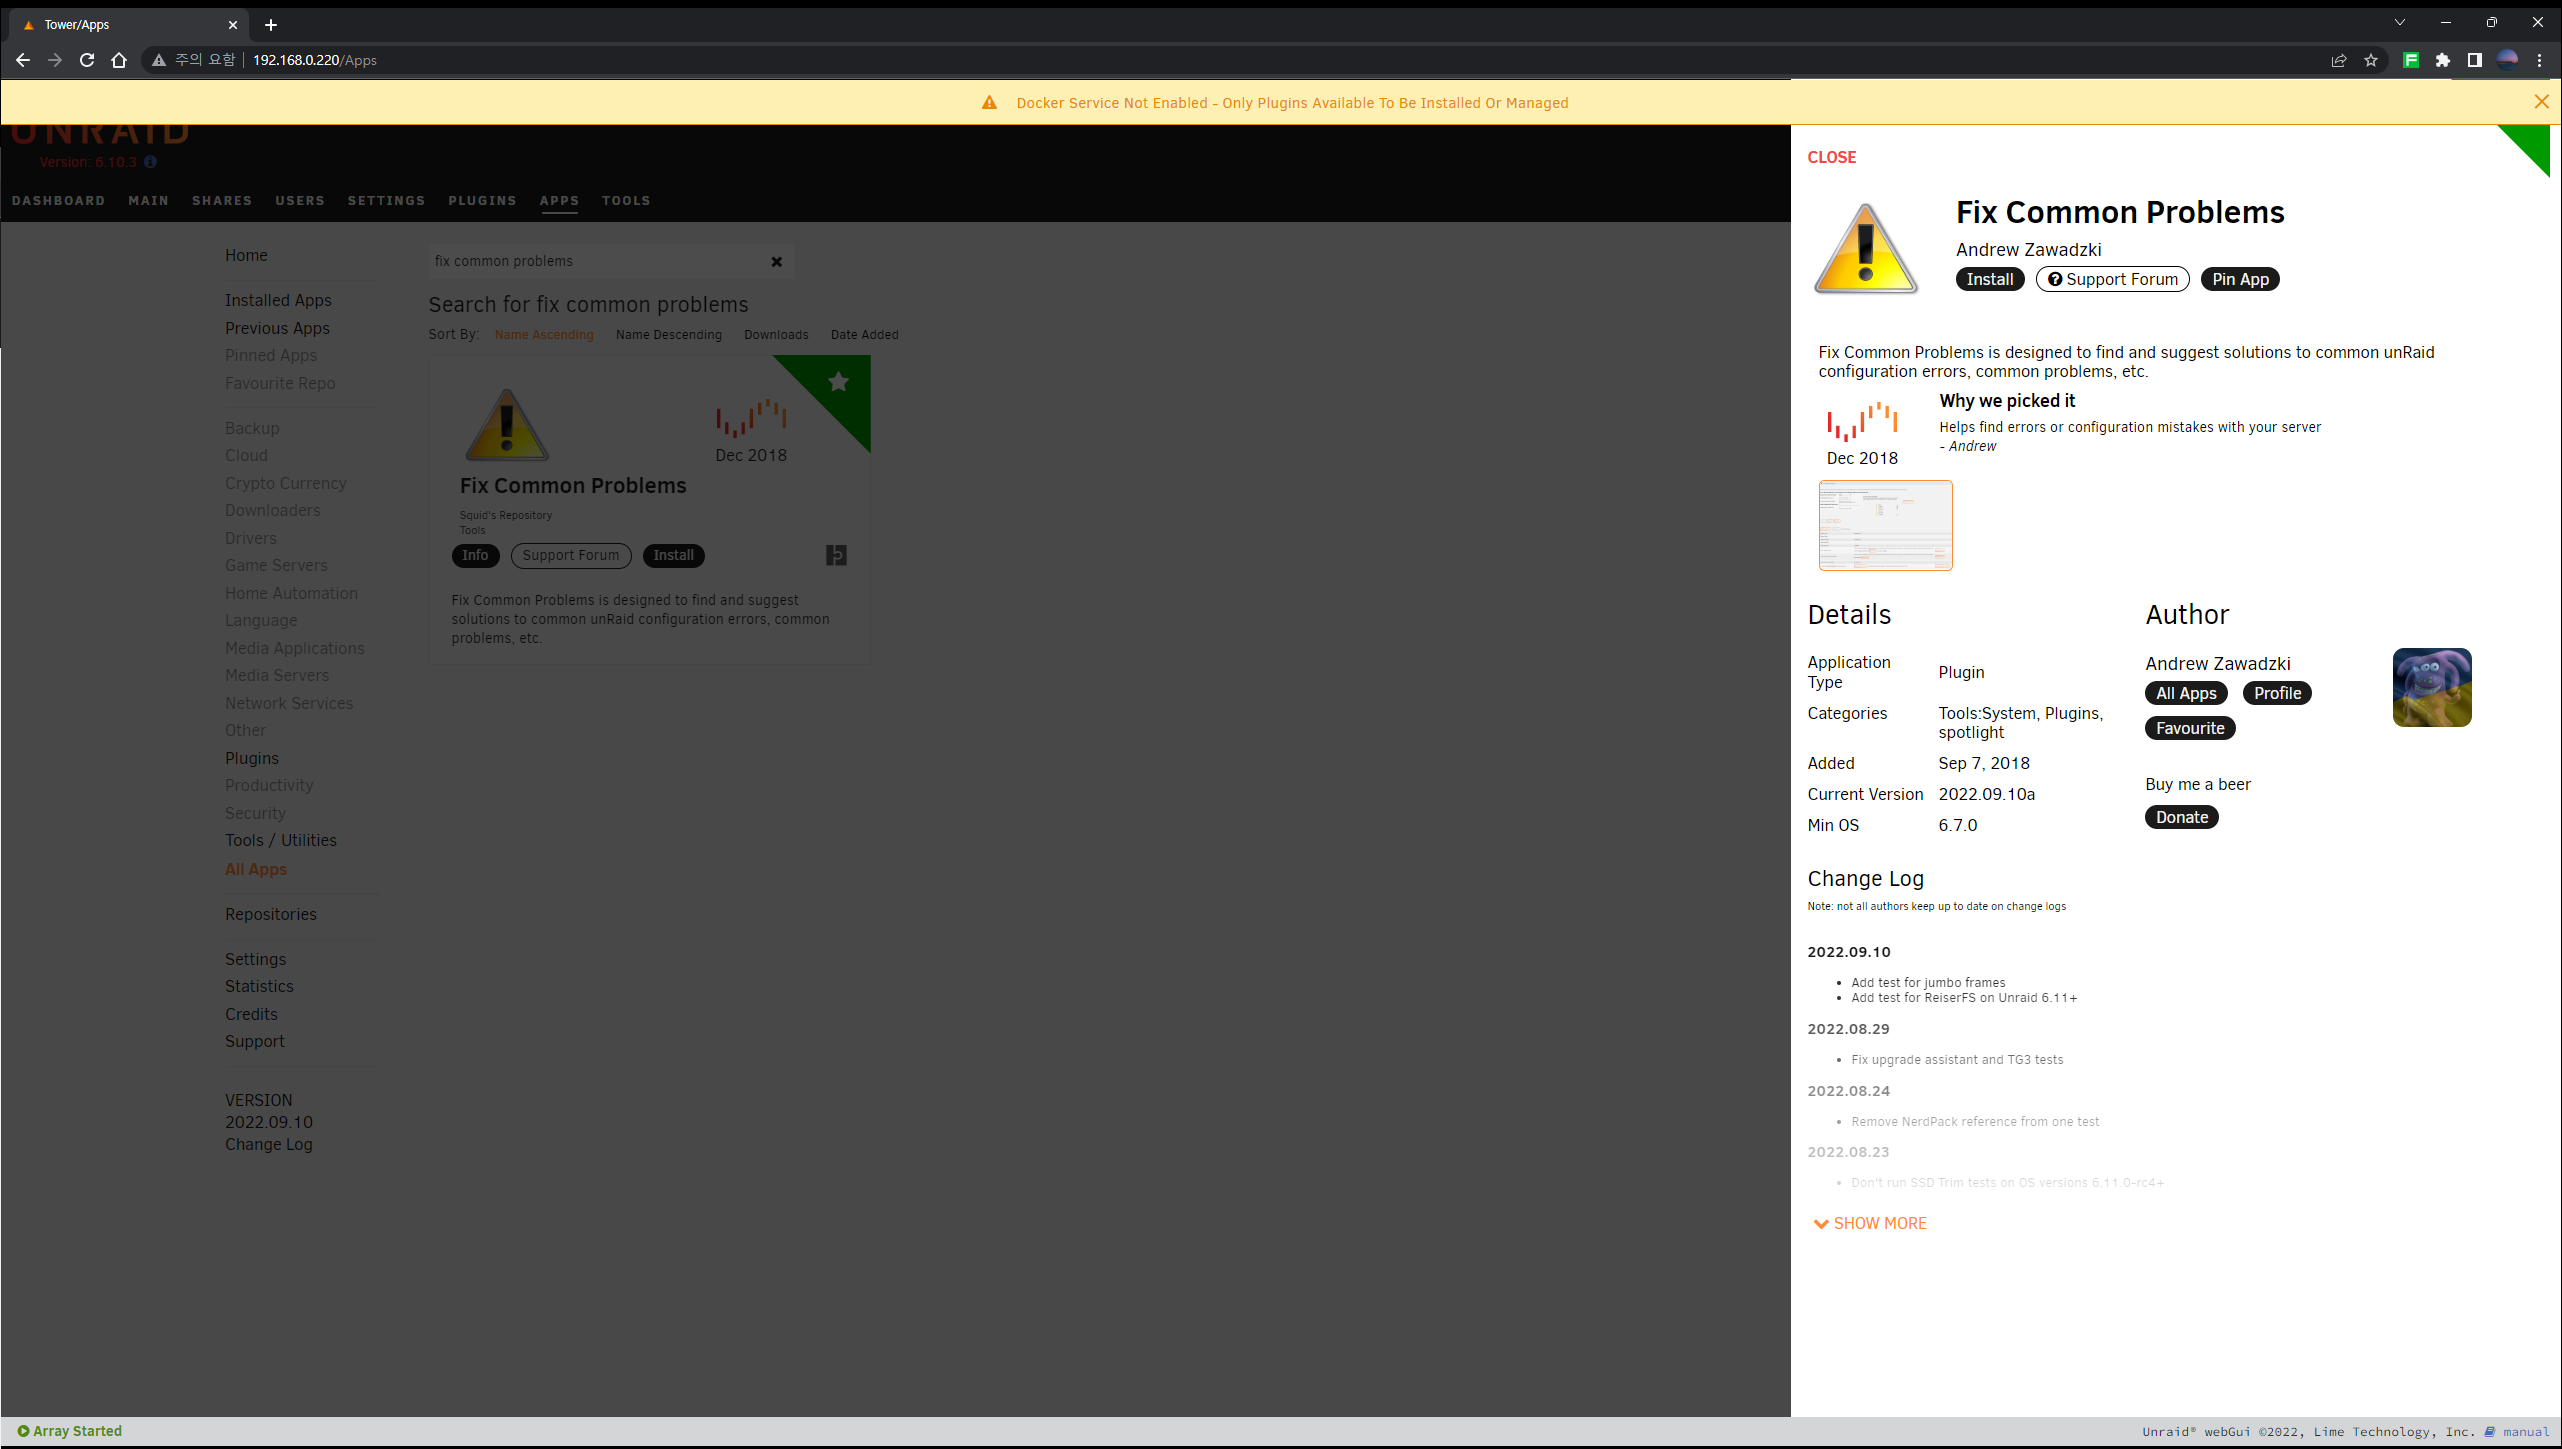2562x1449 pixels.
Task: Click the author avatar image
Action: click(2431, 687)
